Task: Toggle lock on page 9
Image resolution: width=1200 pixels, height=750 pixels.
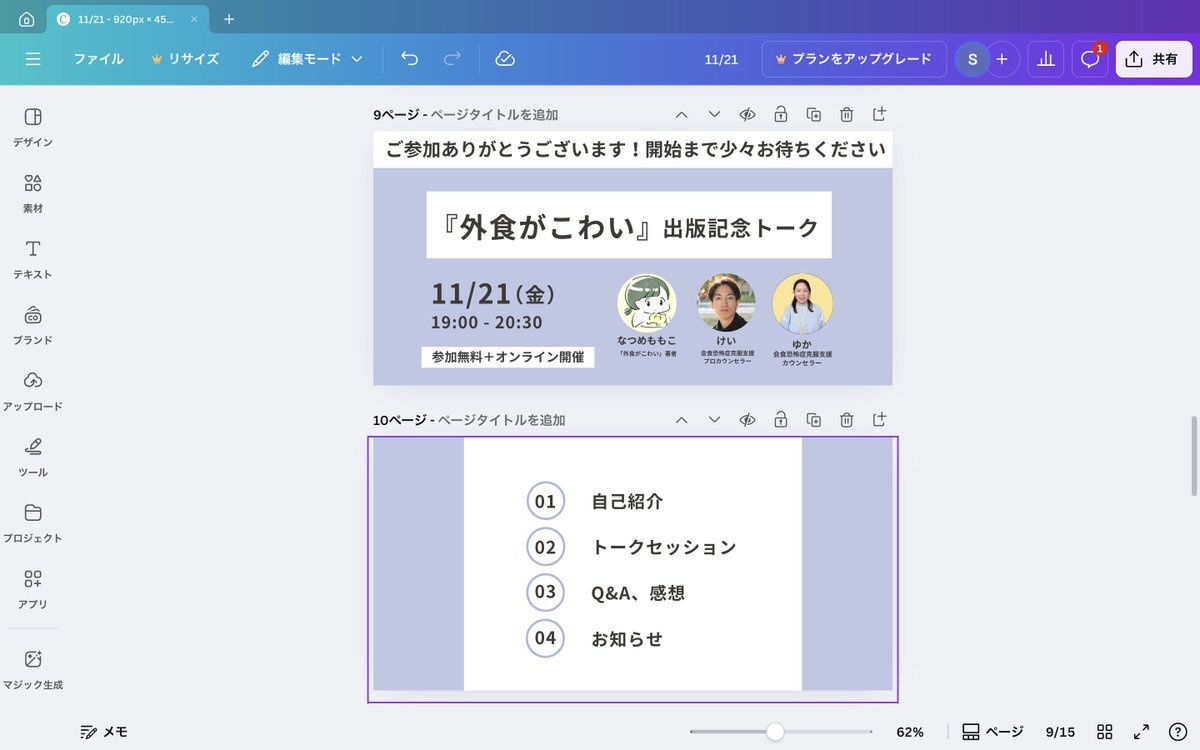Action: coord(780,114)
